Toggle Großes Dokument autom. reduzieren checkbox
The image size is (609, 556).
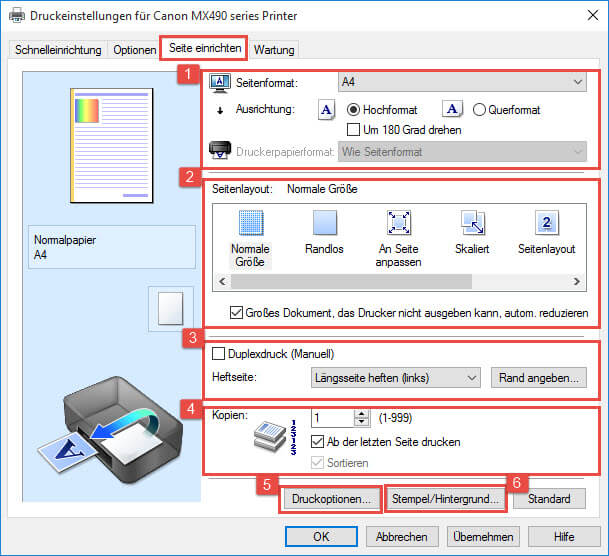[x=236, y=313]
